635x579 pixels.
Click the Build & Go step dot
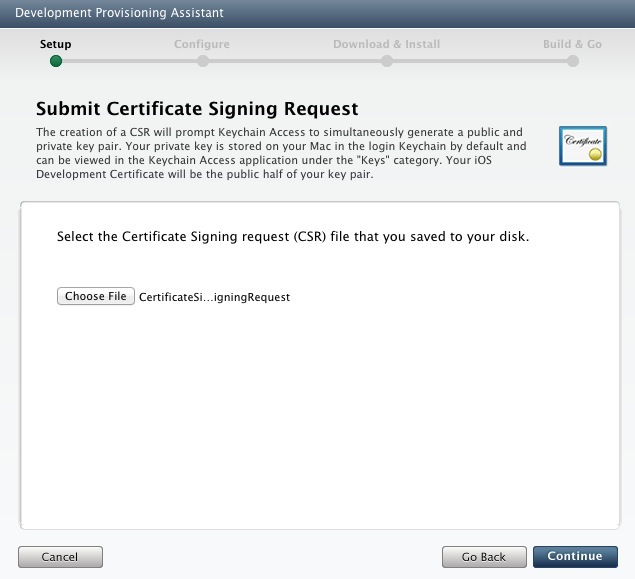[573, 61]
